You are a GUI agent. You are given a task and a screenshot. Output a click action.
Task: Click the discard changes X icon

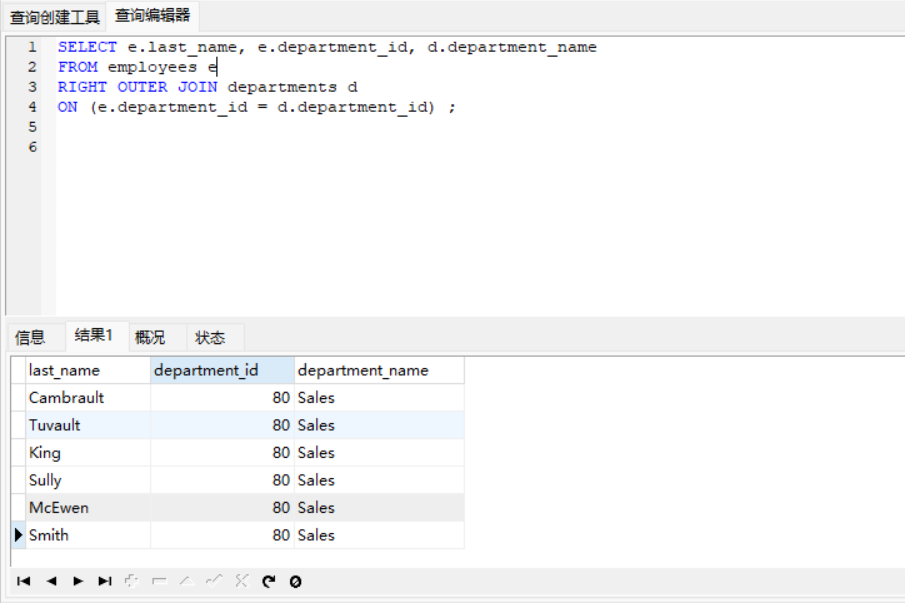point(240,581)
